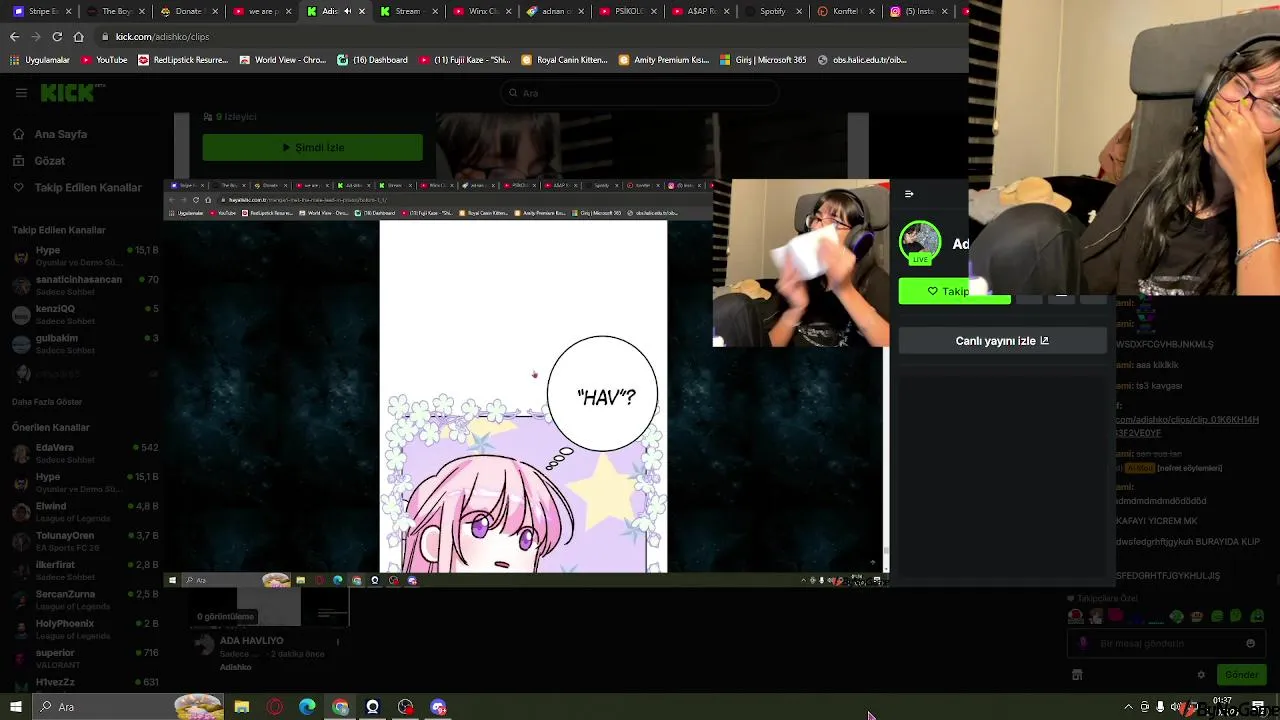The image size is (1280, 720).
Task: Open Takip Edilen Kanallar sidebar item
Action: pyautogui.click(x=88, y=188)
